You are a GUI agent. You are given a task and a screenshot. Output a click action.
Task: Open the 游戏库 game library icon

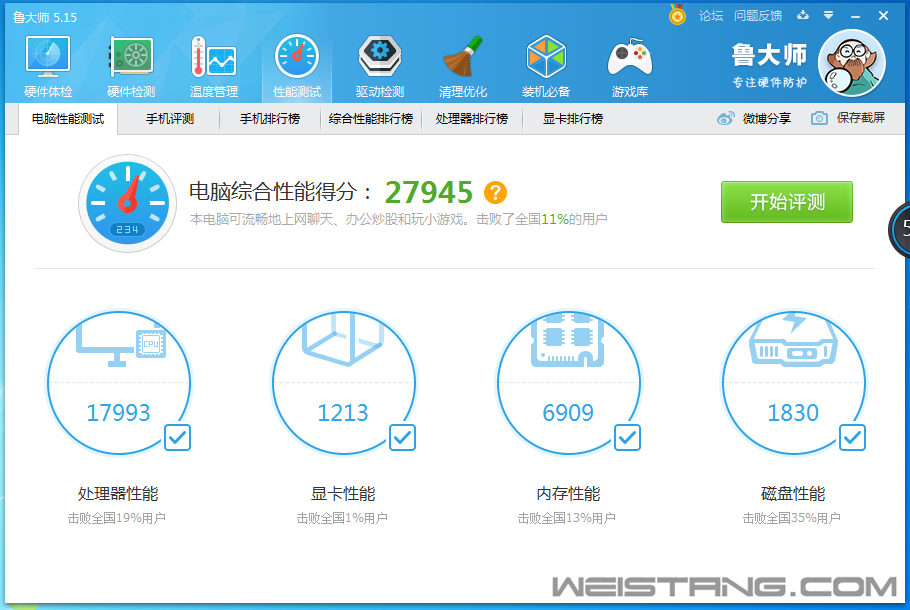click(630, 66)
